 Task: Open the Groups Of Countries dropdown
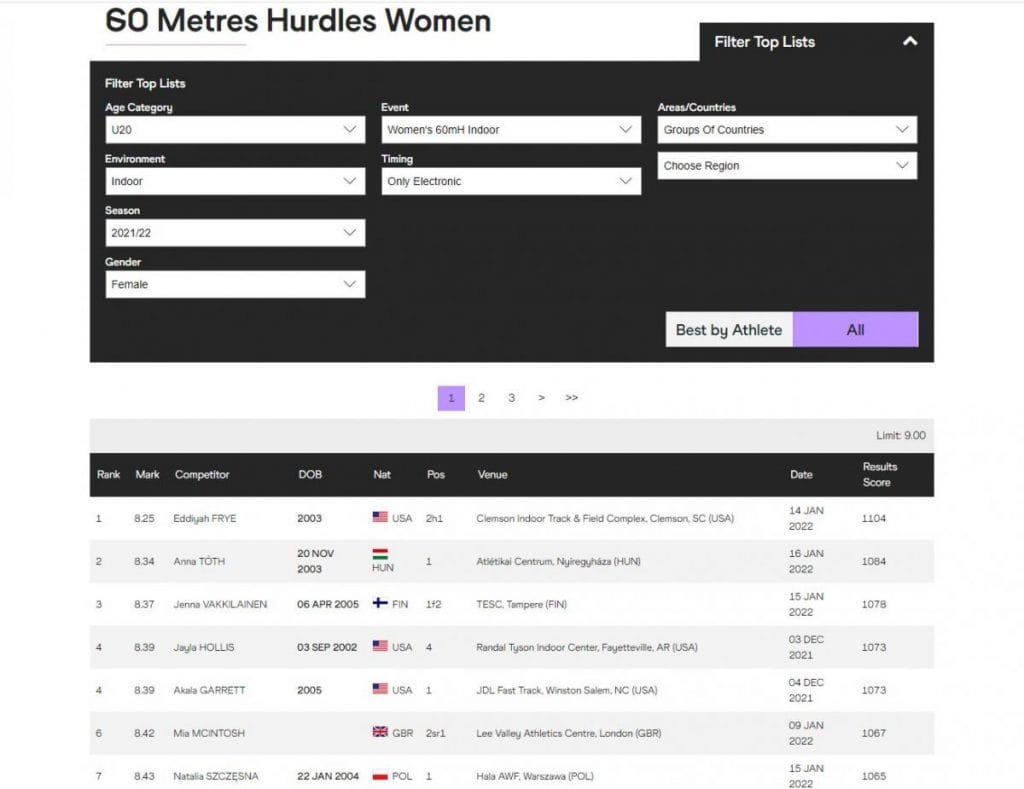pos(787,130)
